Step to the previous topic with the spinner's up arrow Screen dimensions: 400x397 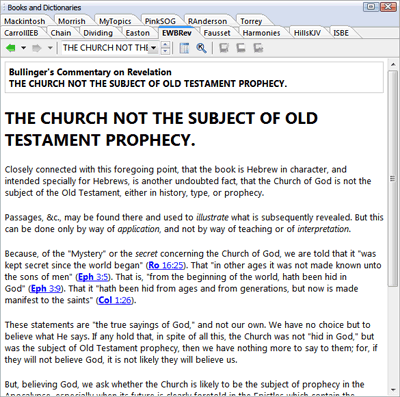click(165, 45)
